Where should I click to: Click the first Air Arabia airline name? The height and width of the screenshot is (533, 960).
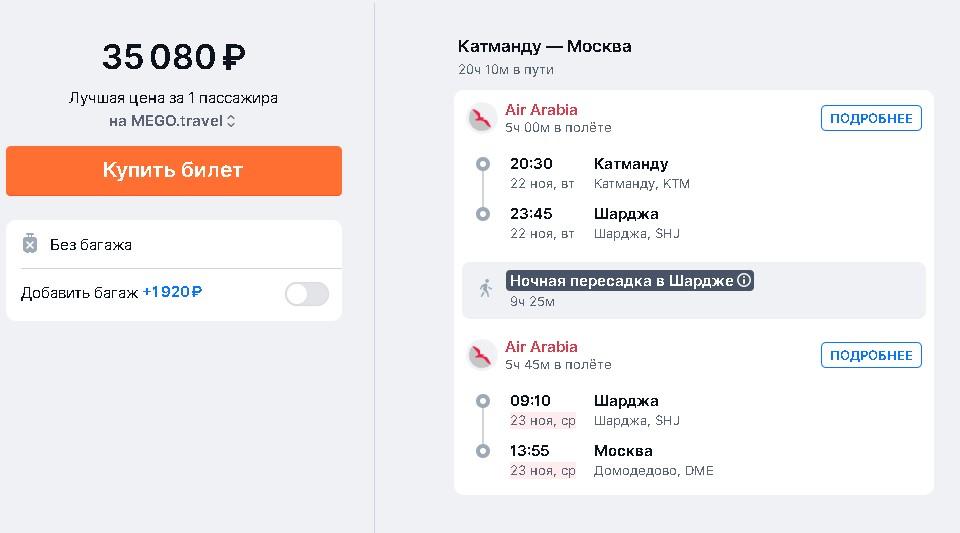[541, 110]
